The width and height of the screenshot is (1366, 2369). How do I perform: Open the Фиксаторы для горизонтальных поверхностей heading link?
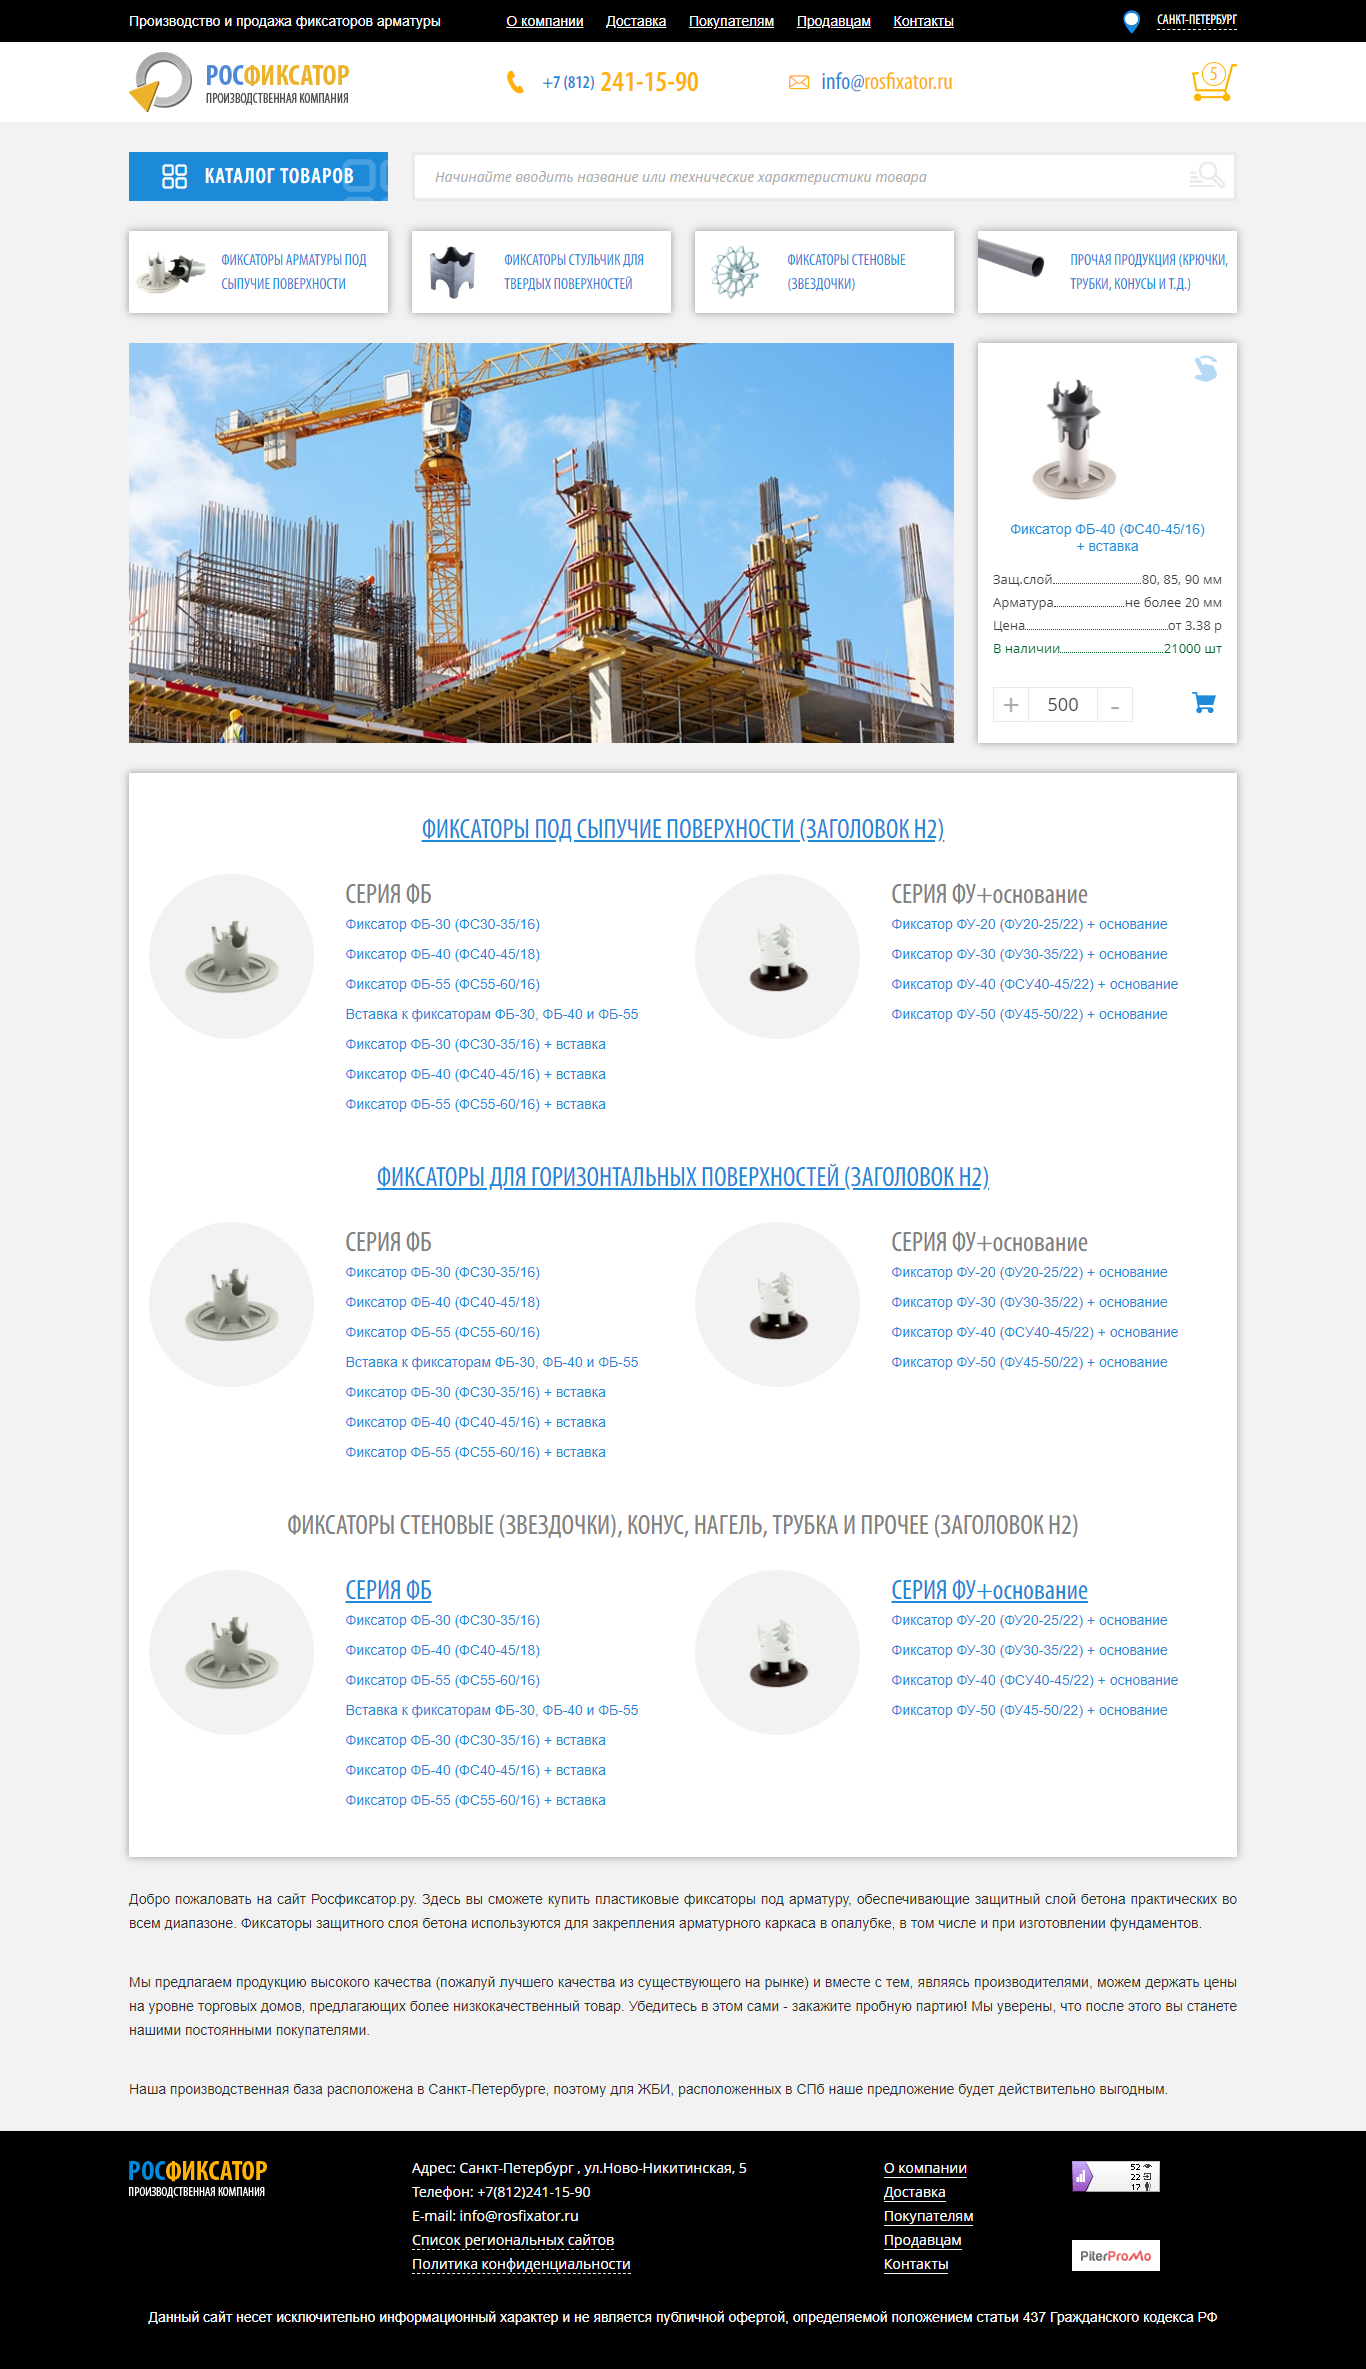[x=683, y=1177]
